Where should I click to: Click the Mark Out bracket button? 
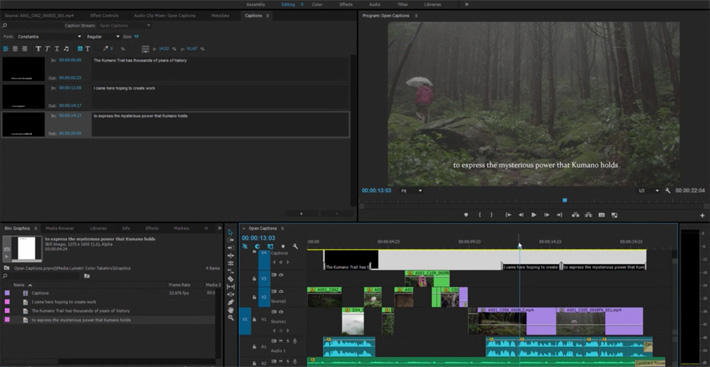(492, 215)
